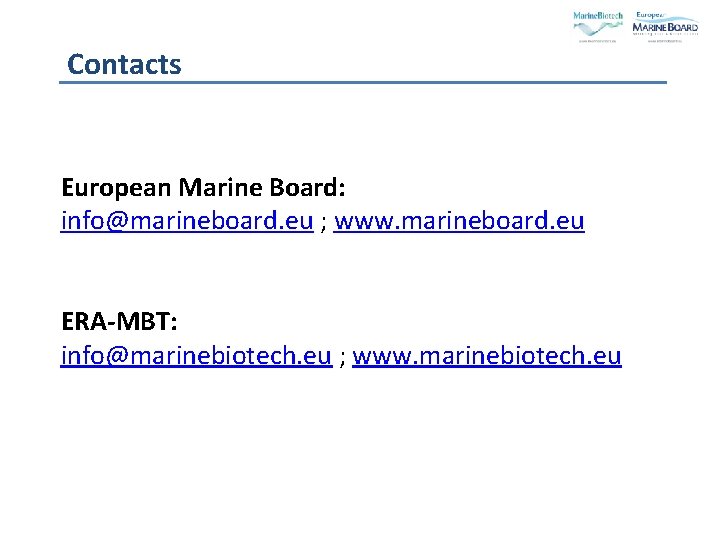Screen dimensions: 720x540
Task: Open the info@marinebiotech.eu email link
Action: click(x=197, y=356)
